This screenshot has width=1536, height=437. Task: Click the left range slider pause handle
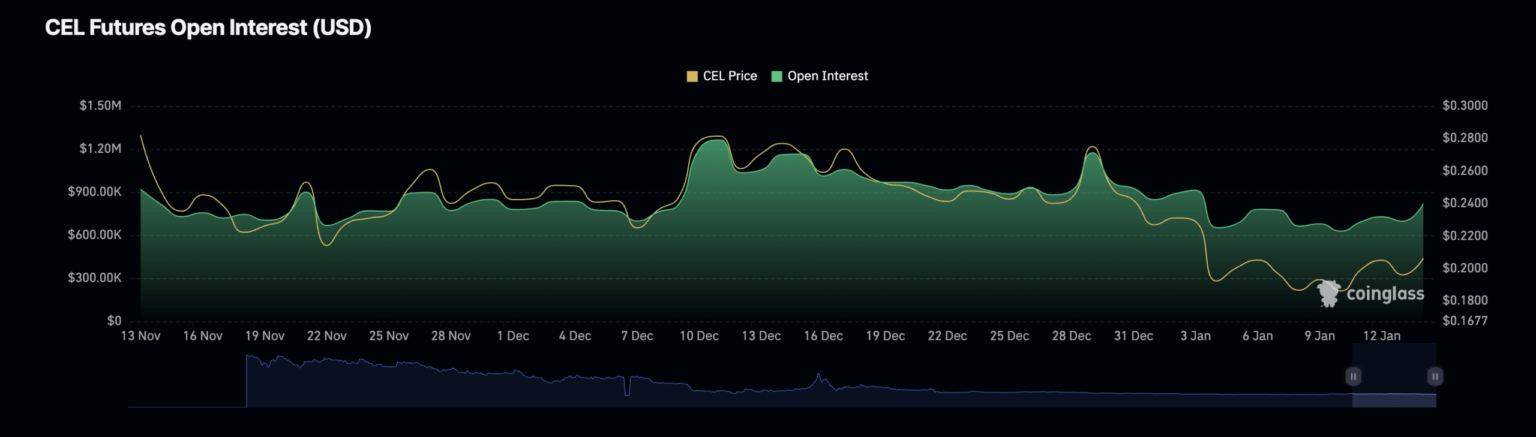1352,376
